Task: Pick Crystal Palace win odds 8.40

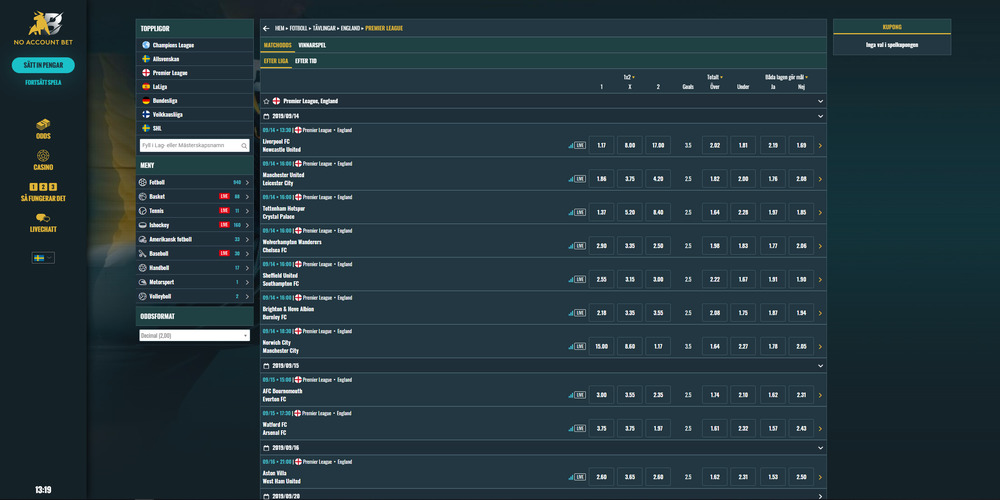Action: tap(658, 212)
